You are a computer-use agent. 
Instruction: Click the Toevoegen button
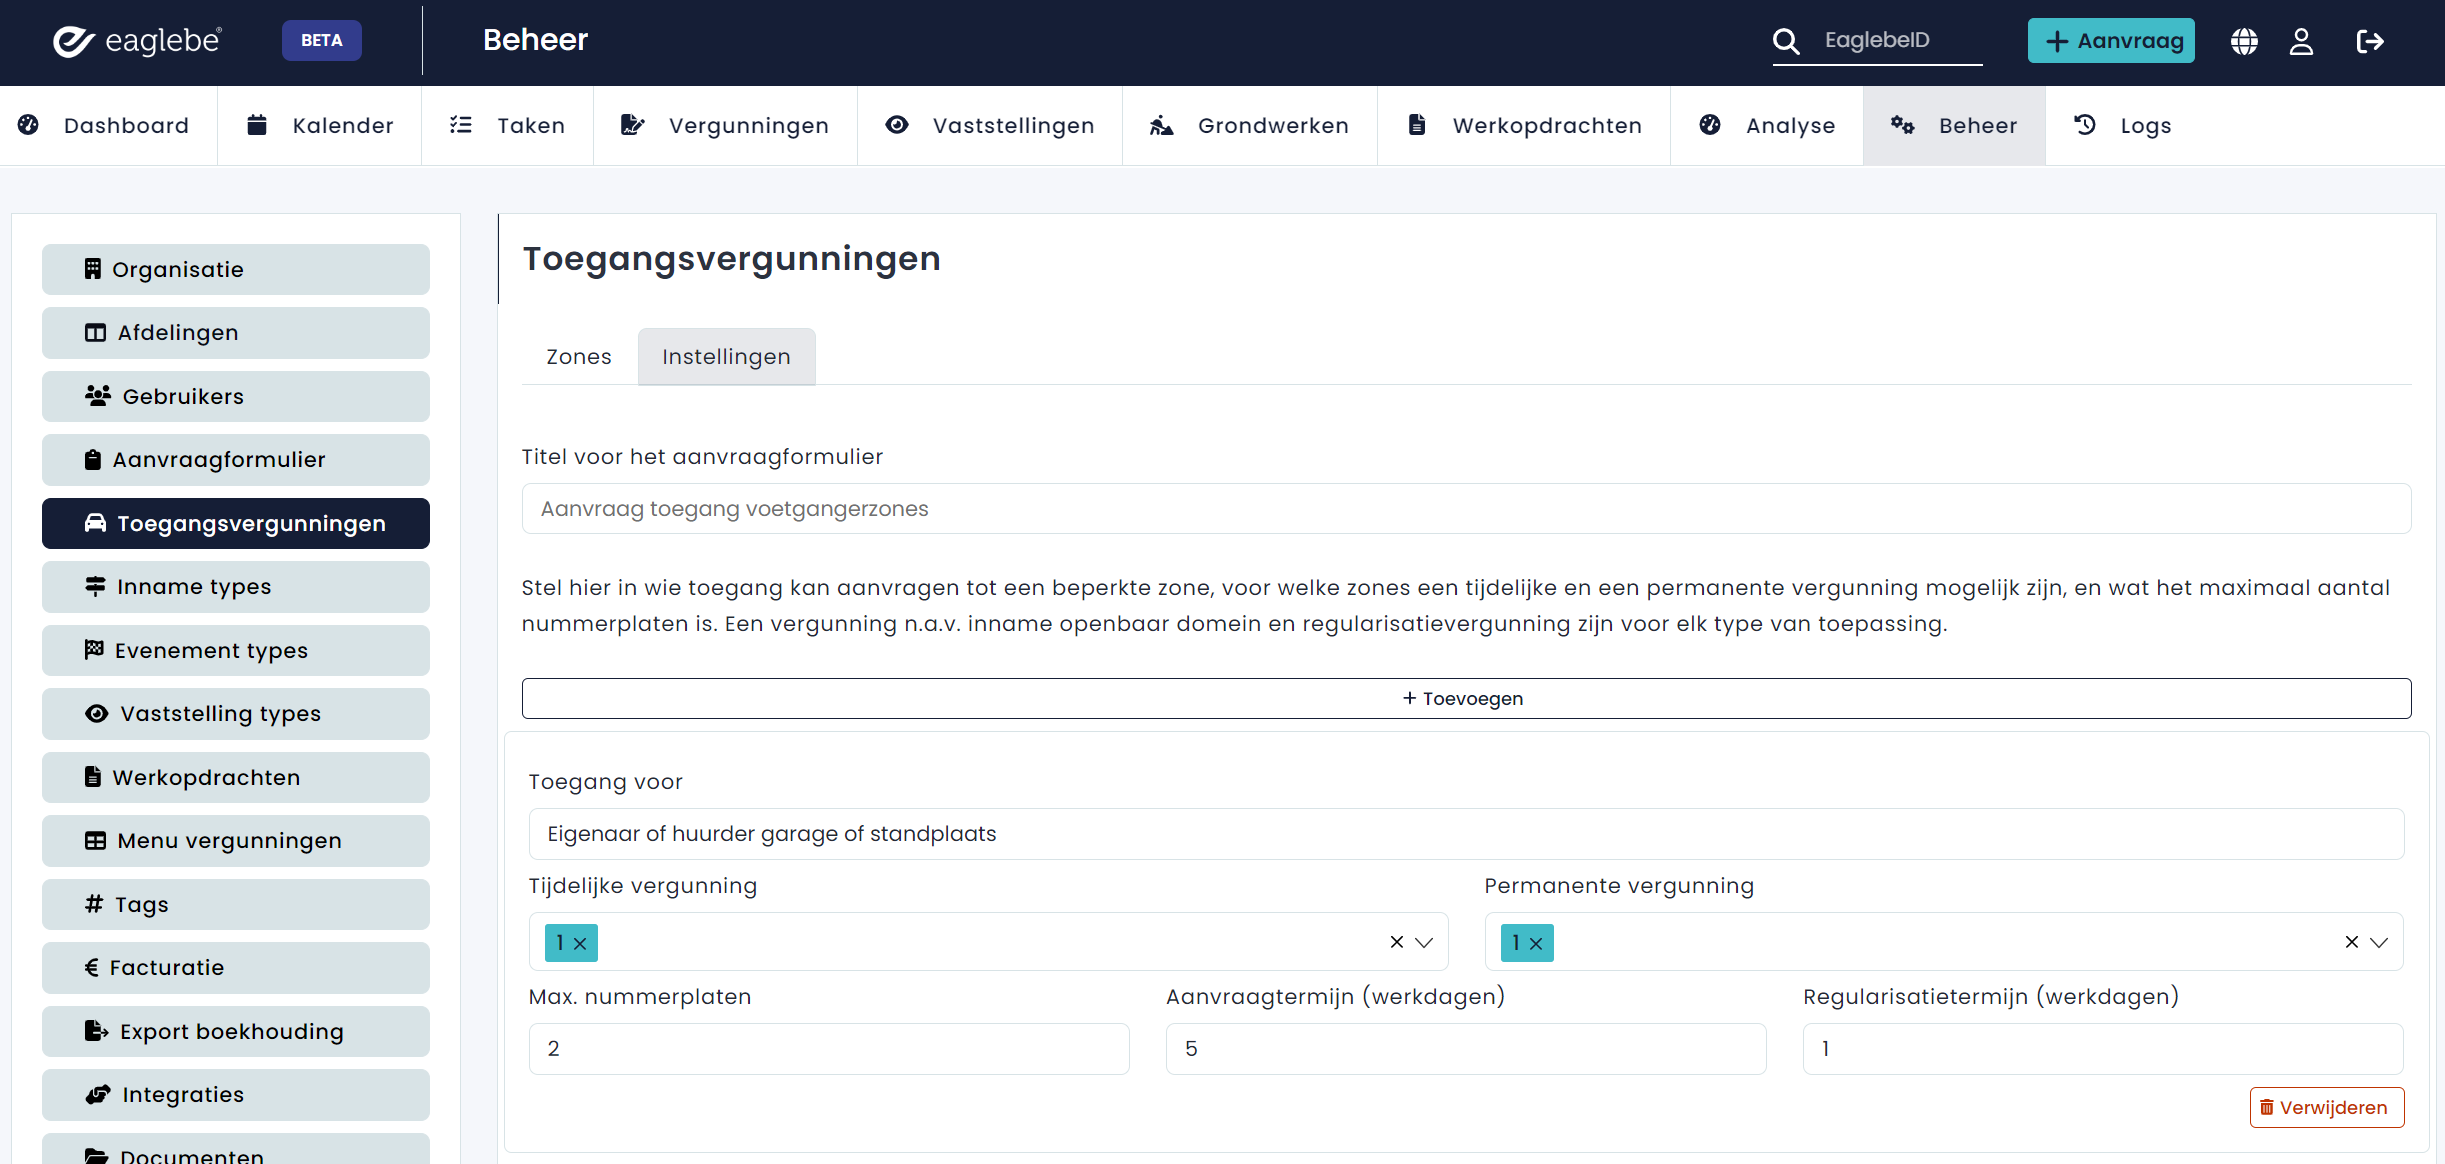1465,698
